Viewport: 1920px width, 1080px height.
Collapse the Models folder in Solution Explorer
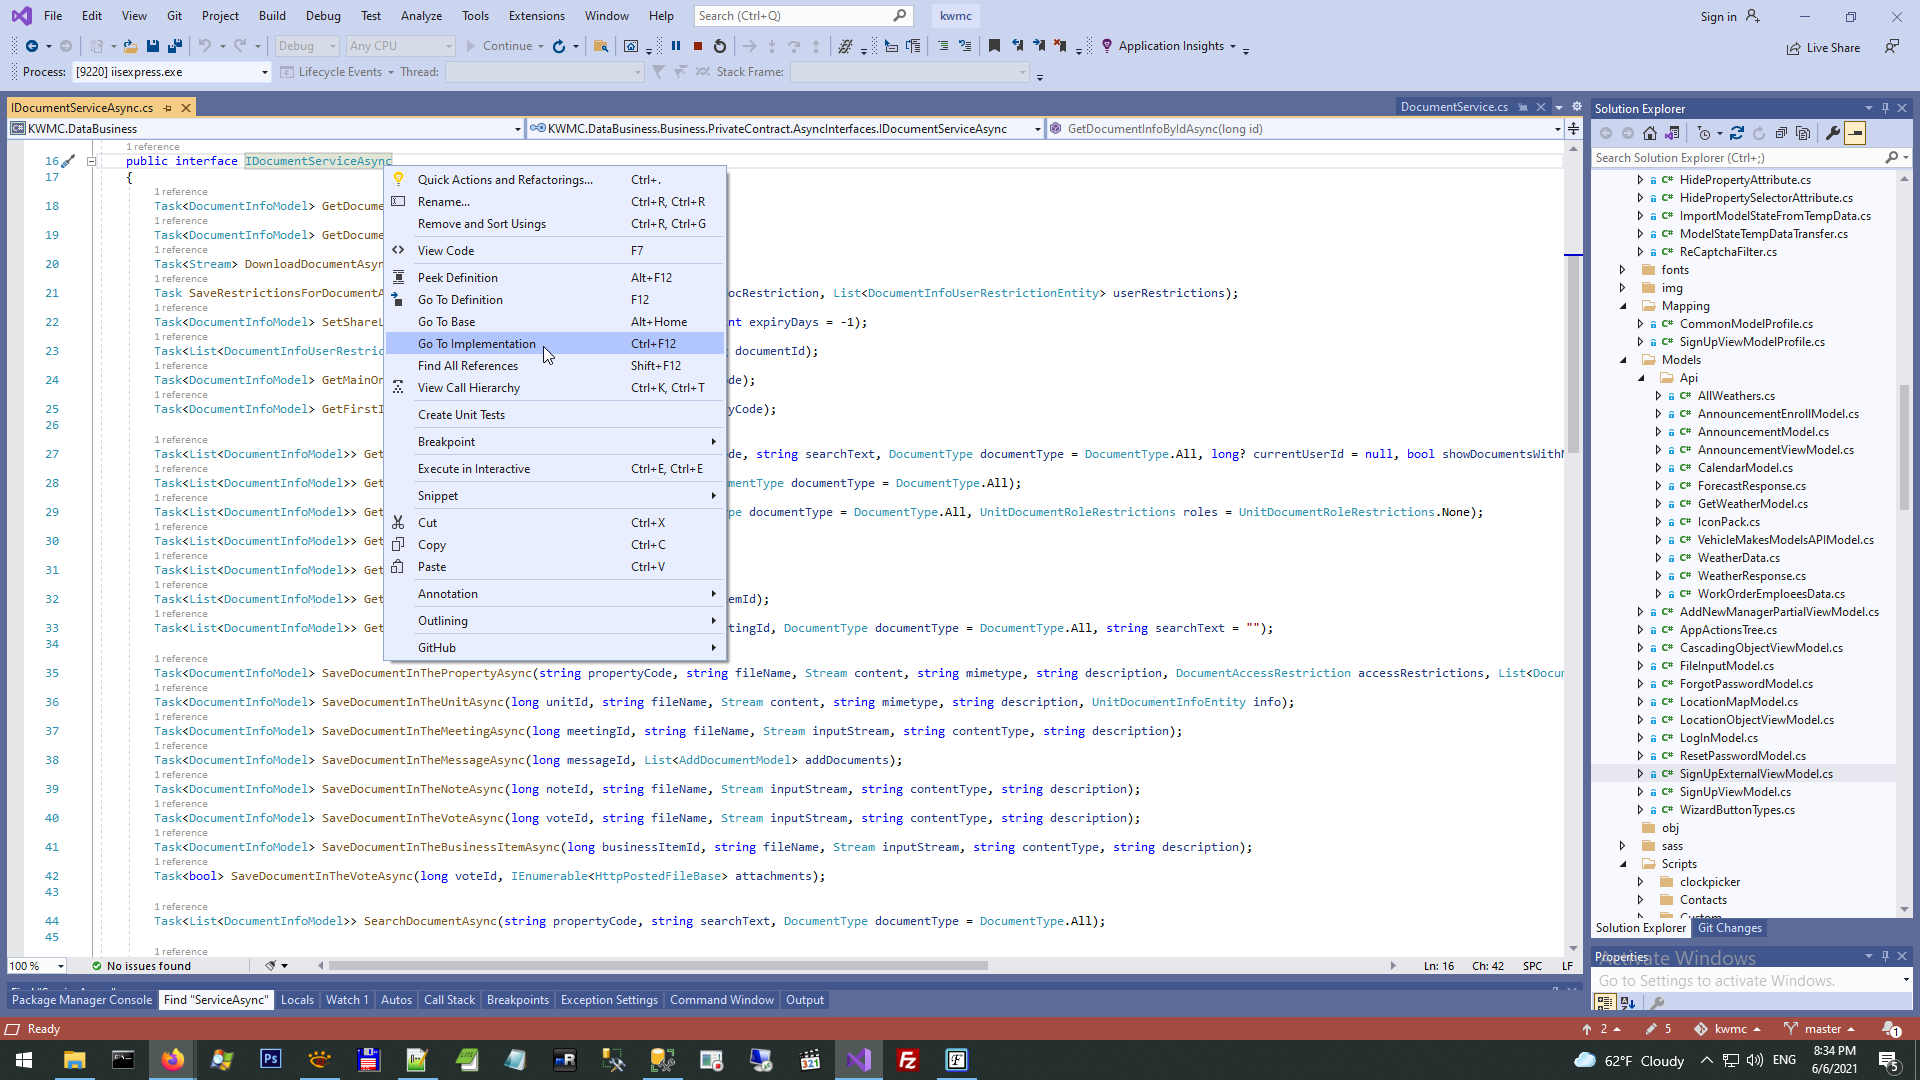click(x=1623, y=360)
